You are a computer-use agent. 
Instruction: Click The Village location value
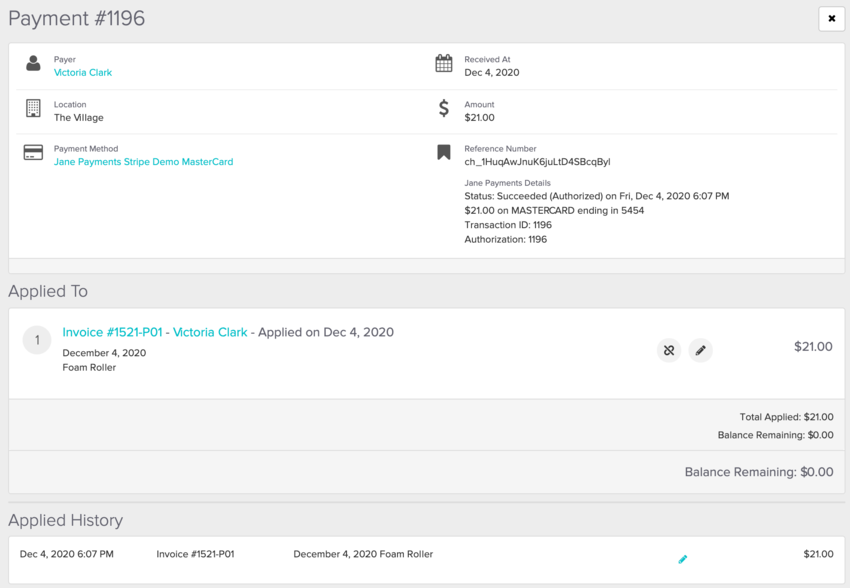coord(79,118)
